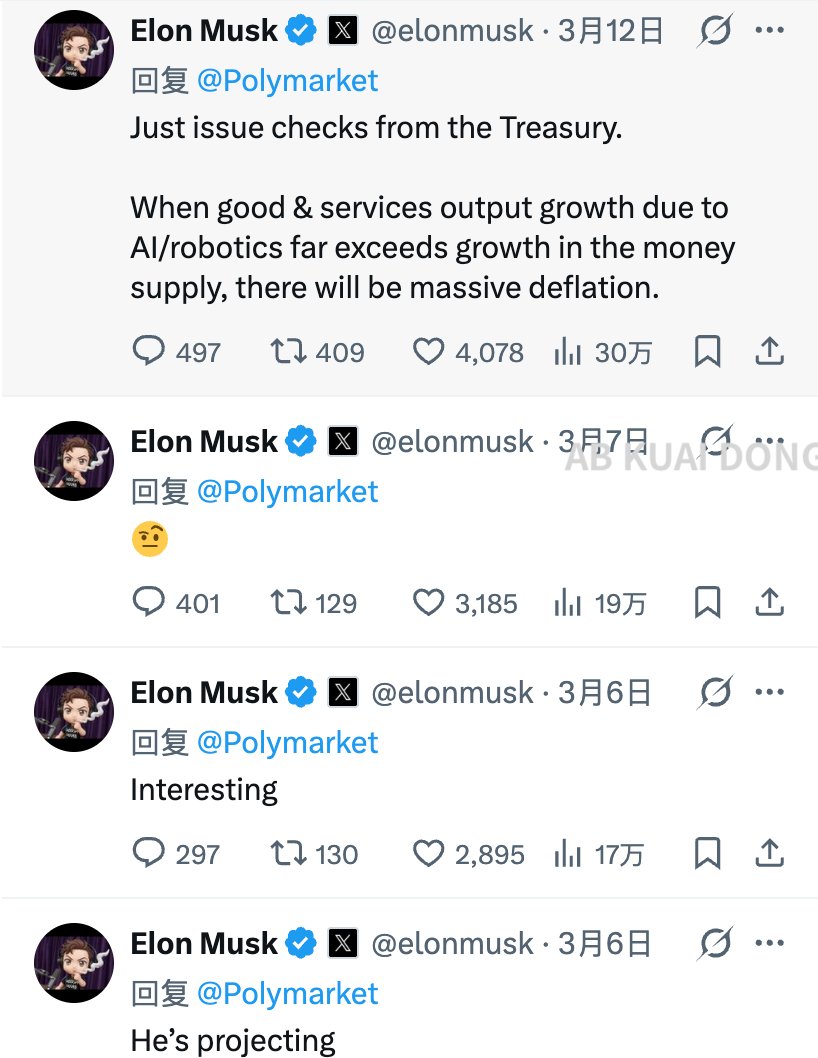Screen dimensions: 818x1058
Task: Share the 'Interesting' tweet
Action: coord(768,854)
